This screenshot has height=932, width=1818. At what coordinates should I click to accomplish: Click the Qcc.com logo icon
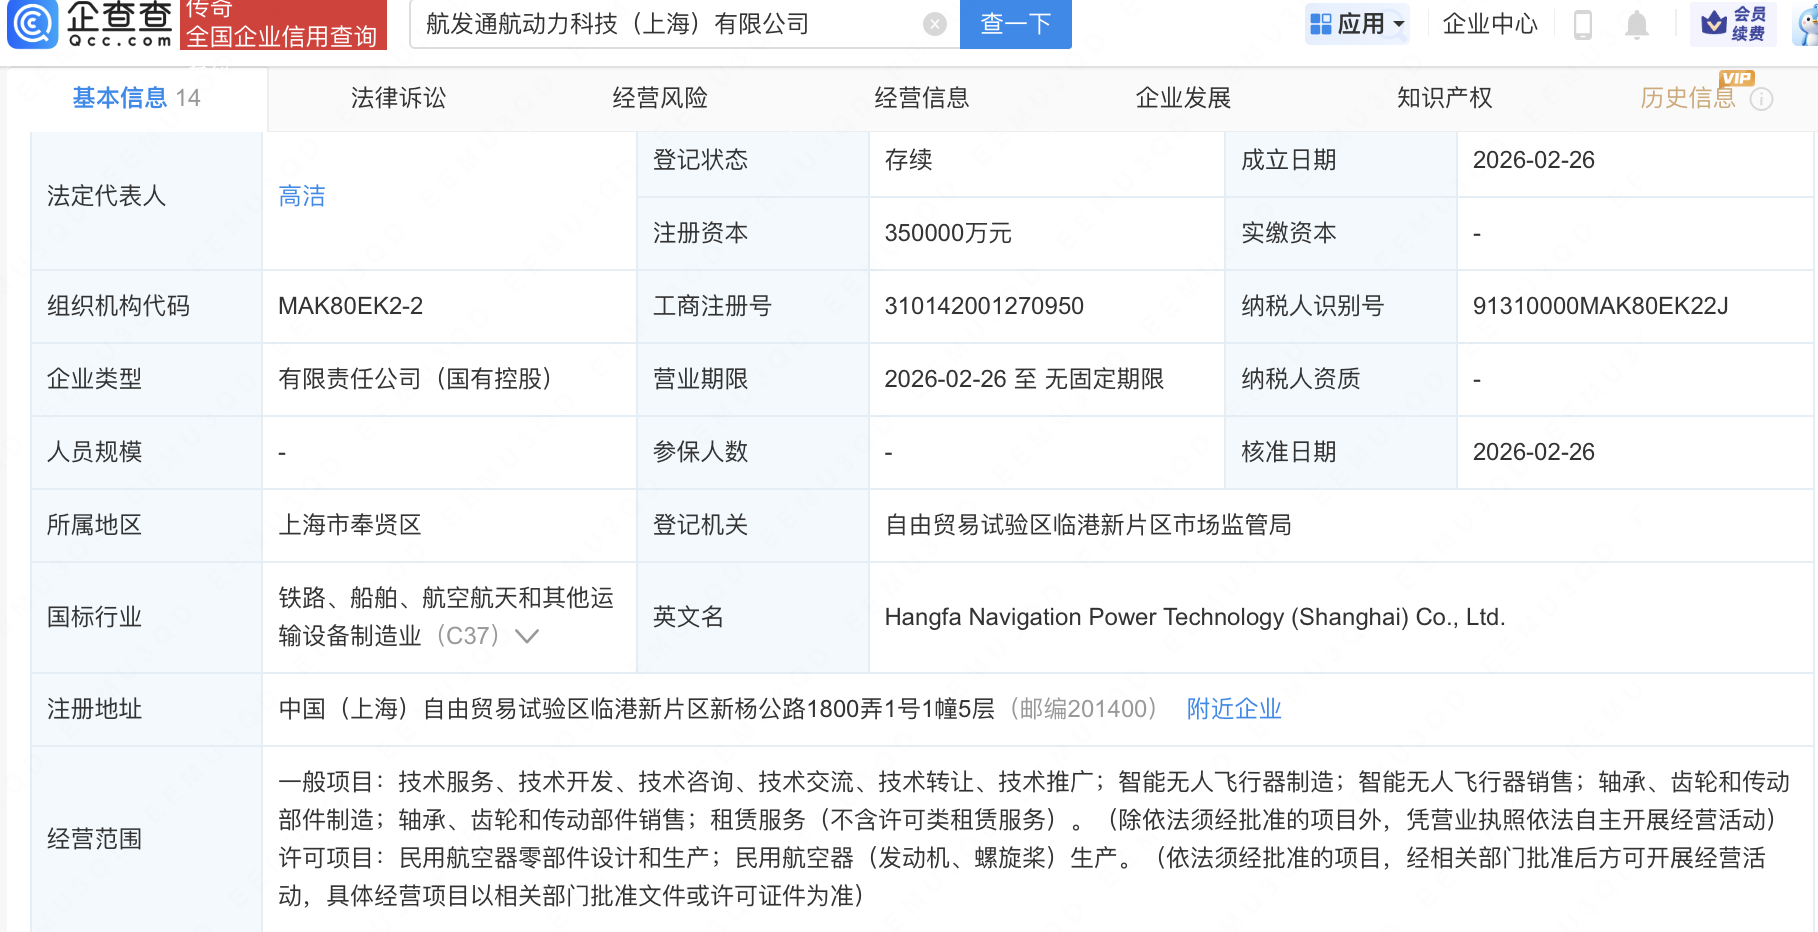(x=33, y=24)
